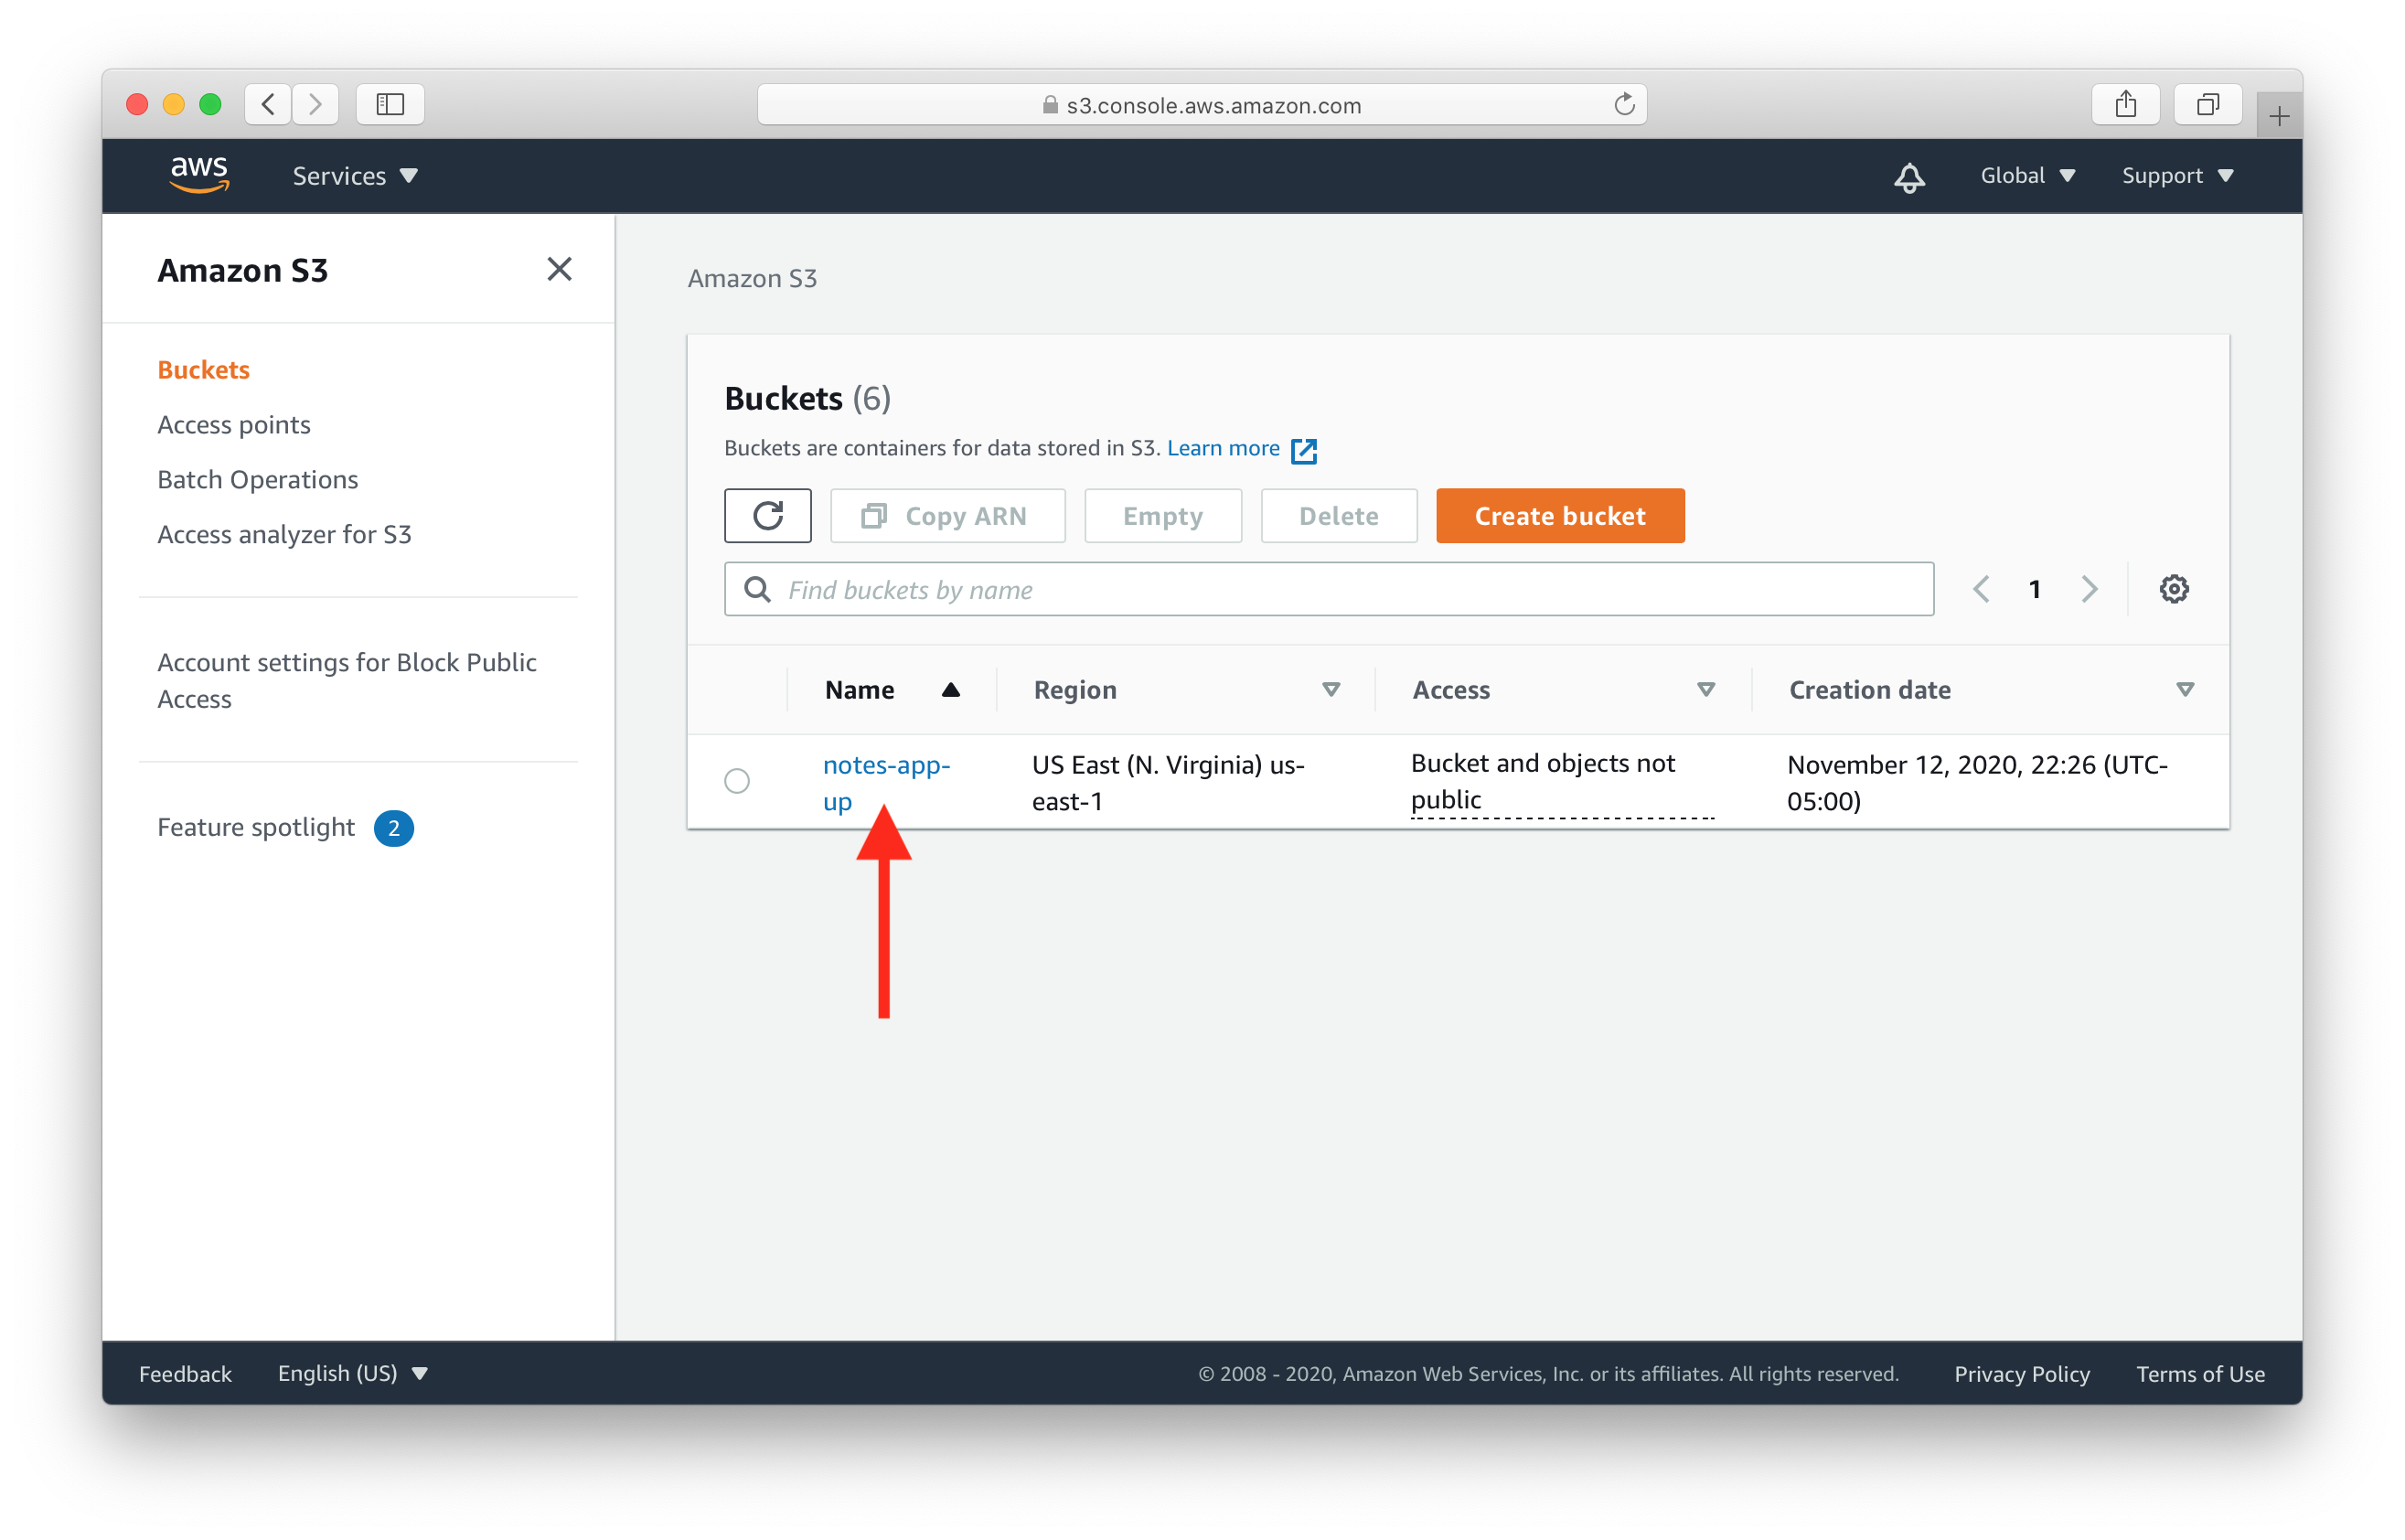Click the AWS logo icon

[x=197, y=176]
